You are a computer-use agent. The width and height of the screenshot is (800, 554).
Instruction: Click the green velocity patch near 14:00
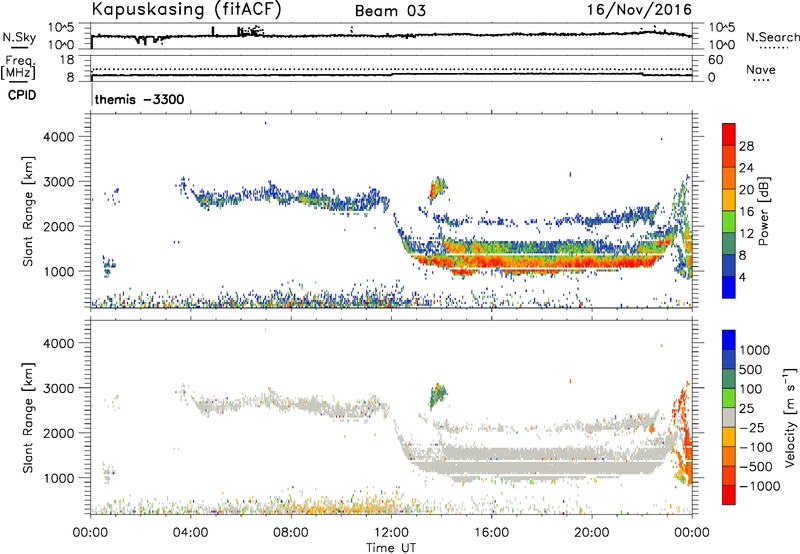(438, 395)
